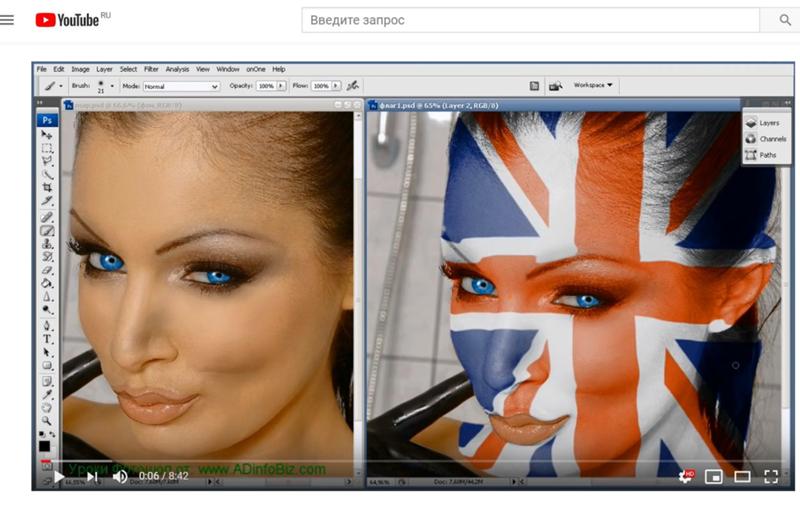This screenshot has height=506, width=800.
Task: Click the YouTube search input field
Action: click(x=530, y=20)
